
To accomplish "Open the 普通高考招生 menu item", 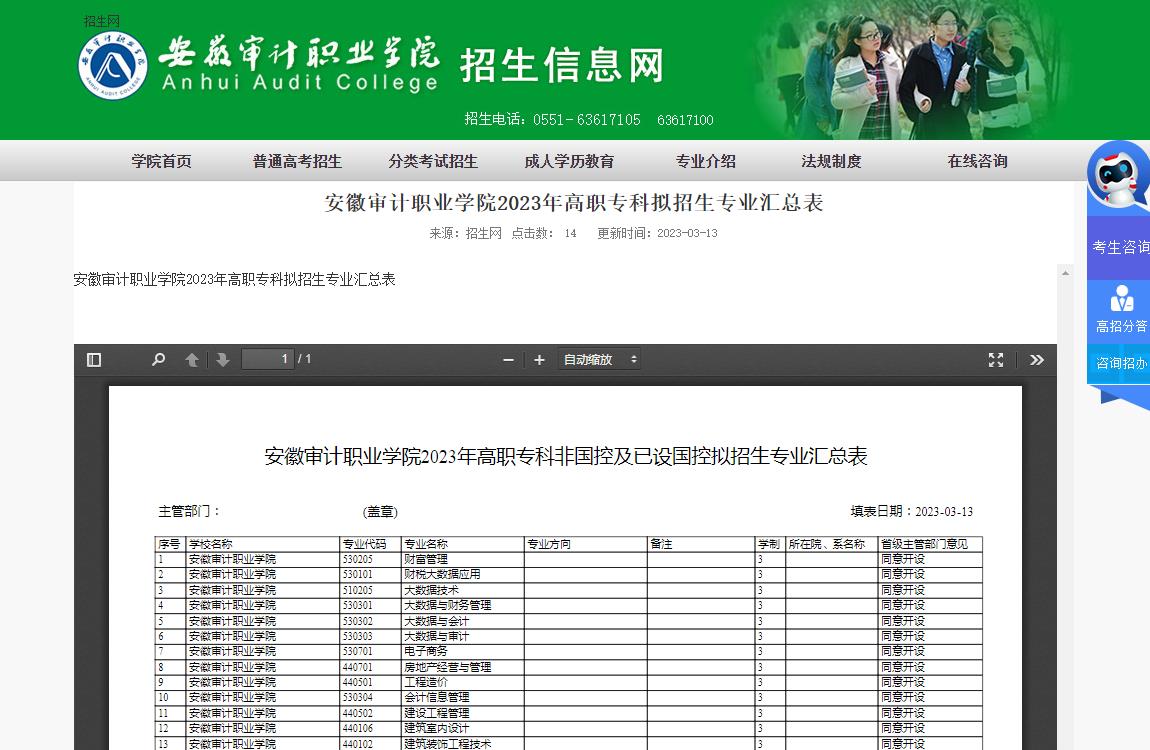I will coord(297,161).
